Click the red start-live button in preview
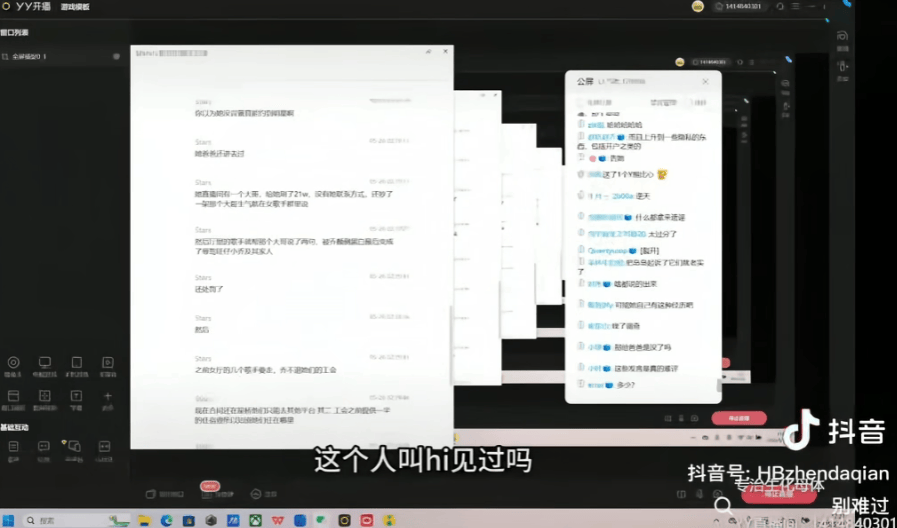This screenshot has width=897, height=528. coord(739,418)
